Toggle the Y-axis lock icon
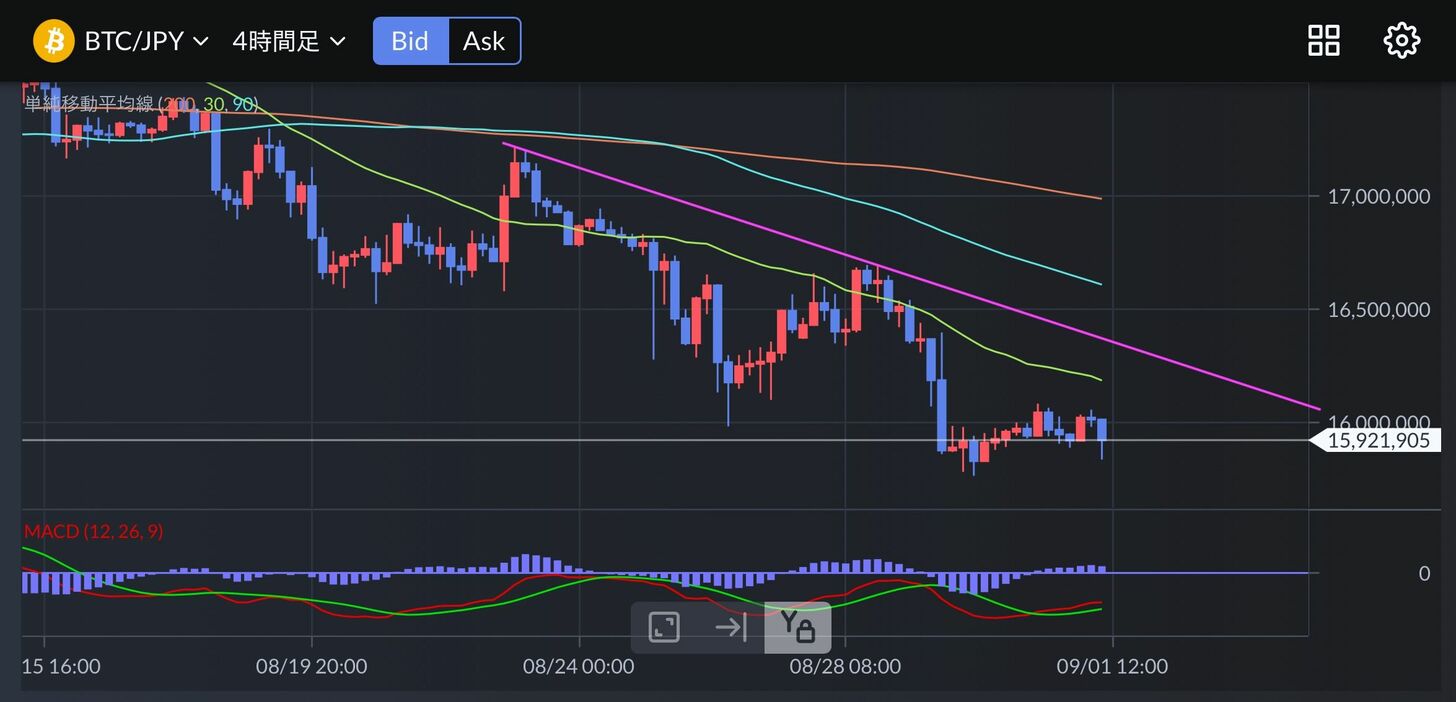The width and height of the screenshot is (1456, 702). point(798,627)
